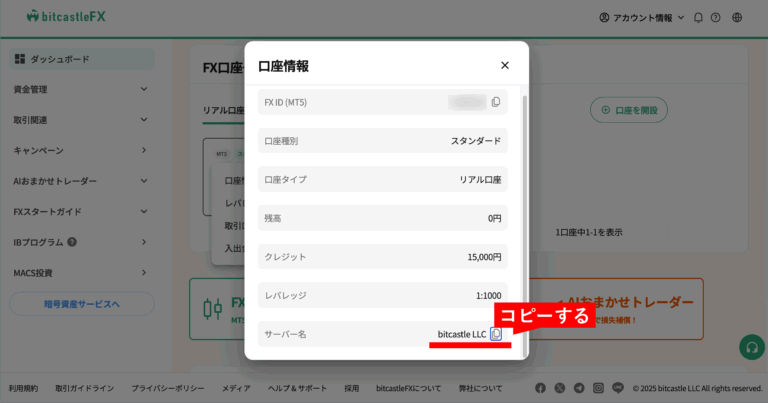This screenshot has height=403, width=768.
Task: Open the AIおまかせトレーダー banner
Action: [x=616, y=309]
